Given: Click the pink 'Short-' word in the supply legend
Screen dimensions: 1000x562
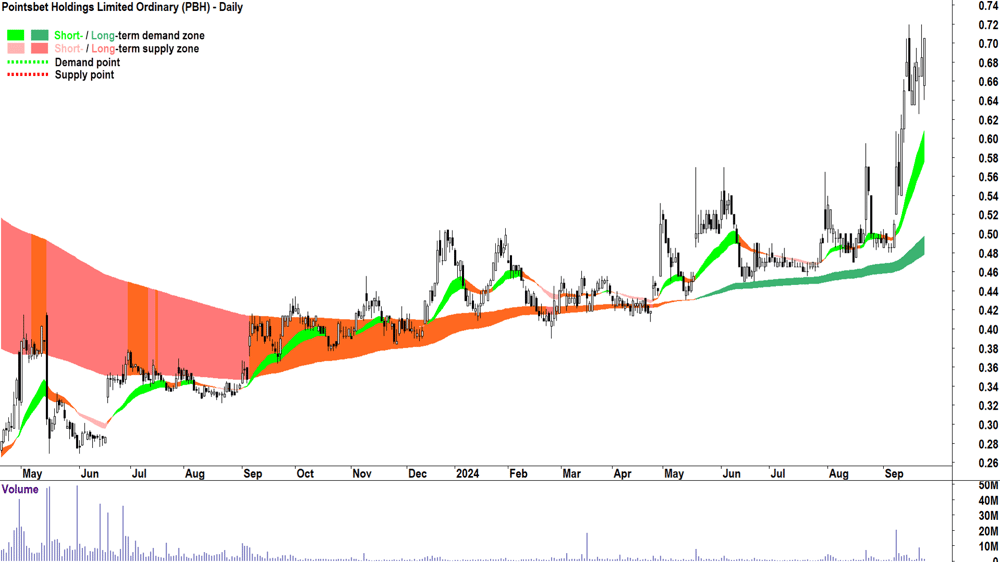Looking at the screenshot, I should pos(68,49).
